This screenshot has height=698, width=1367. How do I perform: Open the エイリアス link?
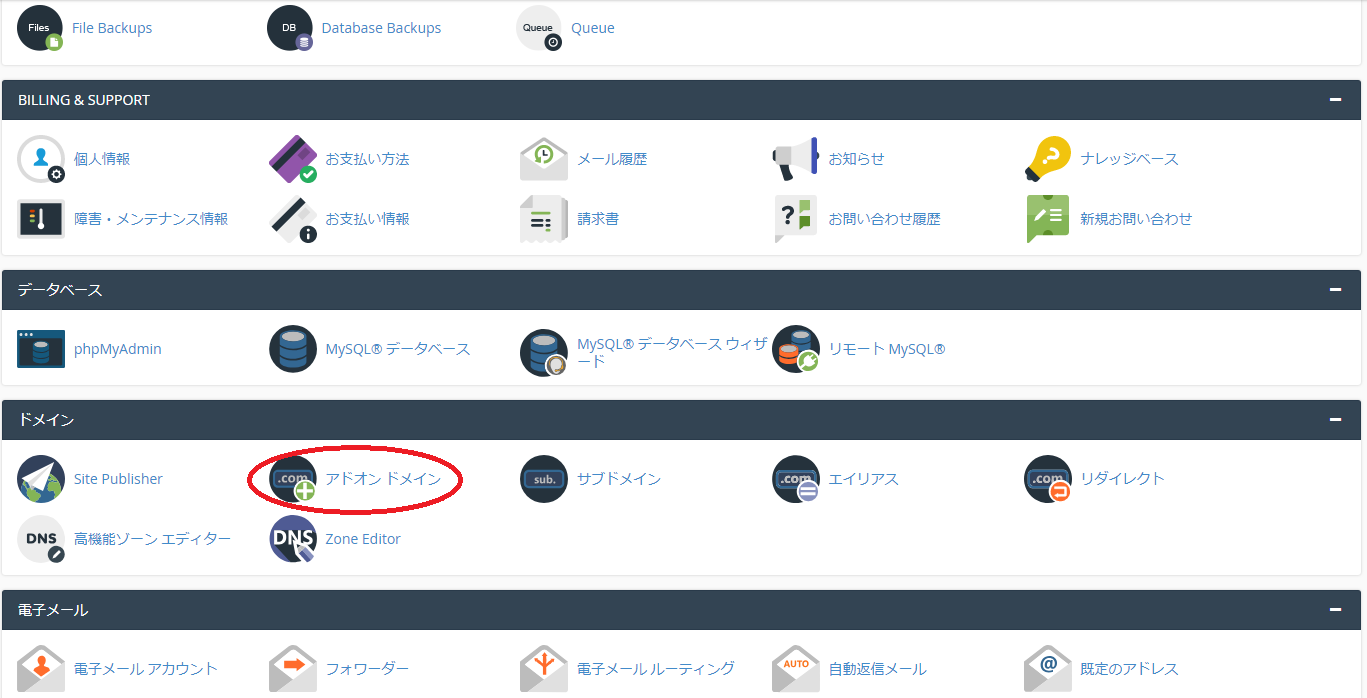(863, 479)
